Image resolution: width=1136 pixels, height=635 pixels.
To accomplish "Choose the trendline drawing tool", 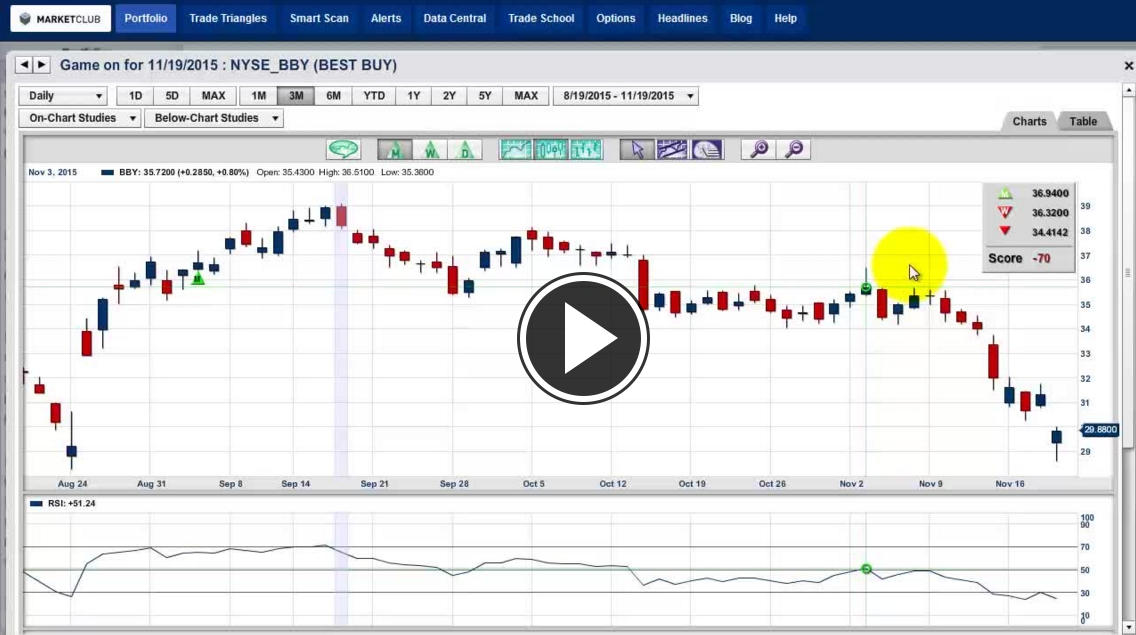I will [x=672, y=149].
